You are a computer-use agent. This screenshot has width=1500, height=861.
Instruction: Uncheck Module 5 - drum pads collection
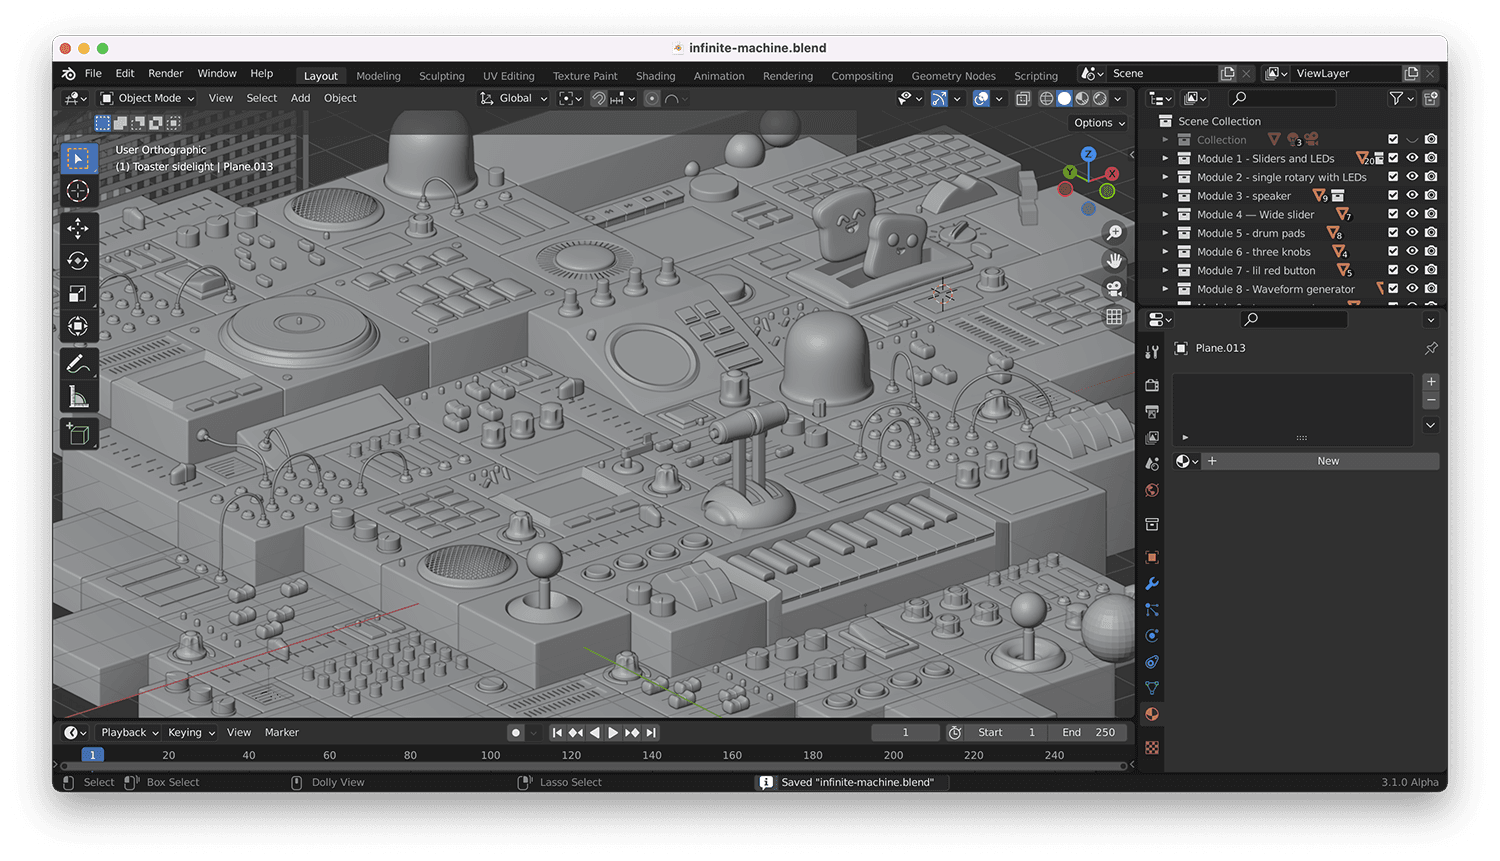point(1394,232)
